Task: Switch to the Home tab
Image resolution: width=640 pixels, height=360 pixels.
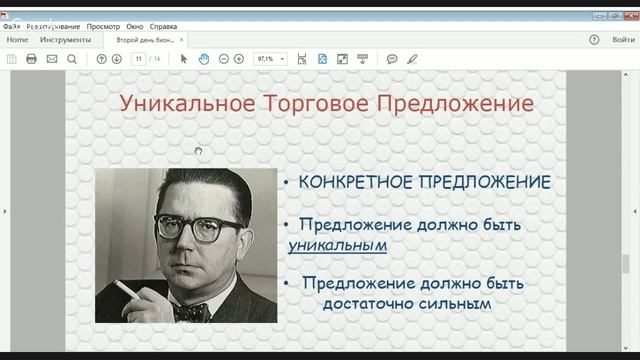Action: 18,40
